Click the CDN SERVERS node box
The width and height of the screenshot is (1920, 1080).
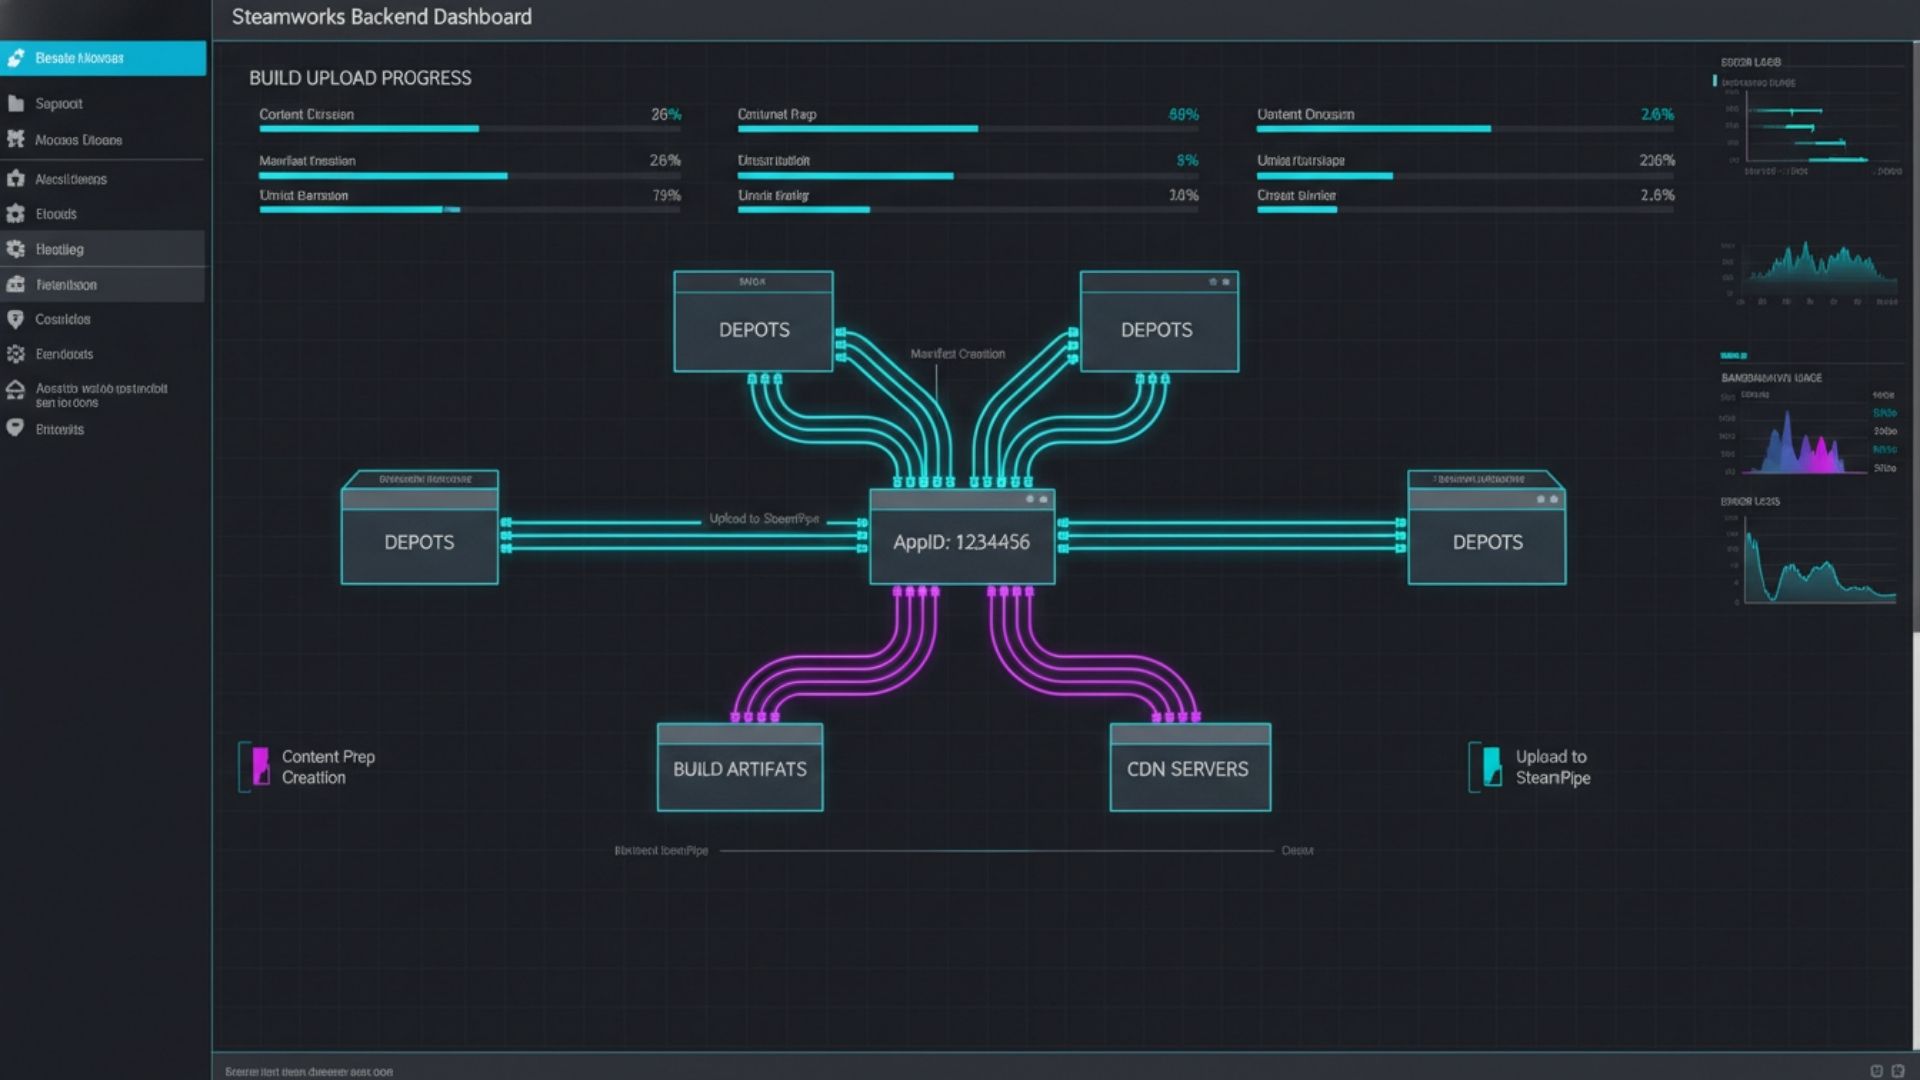click(1189, 769)
